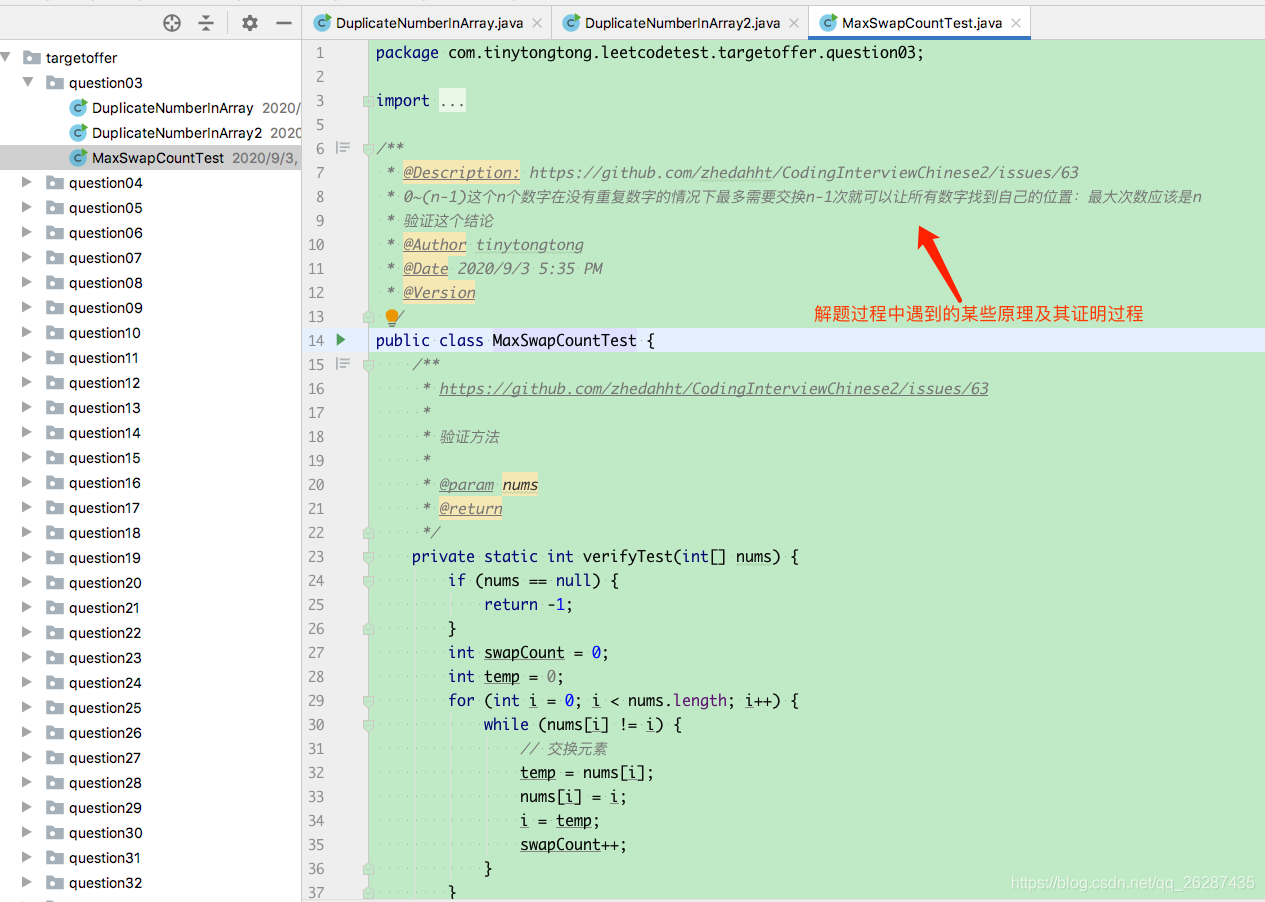
Task: Select the question30 folder
Action: (x=104, y=833)
